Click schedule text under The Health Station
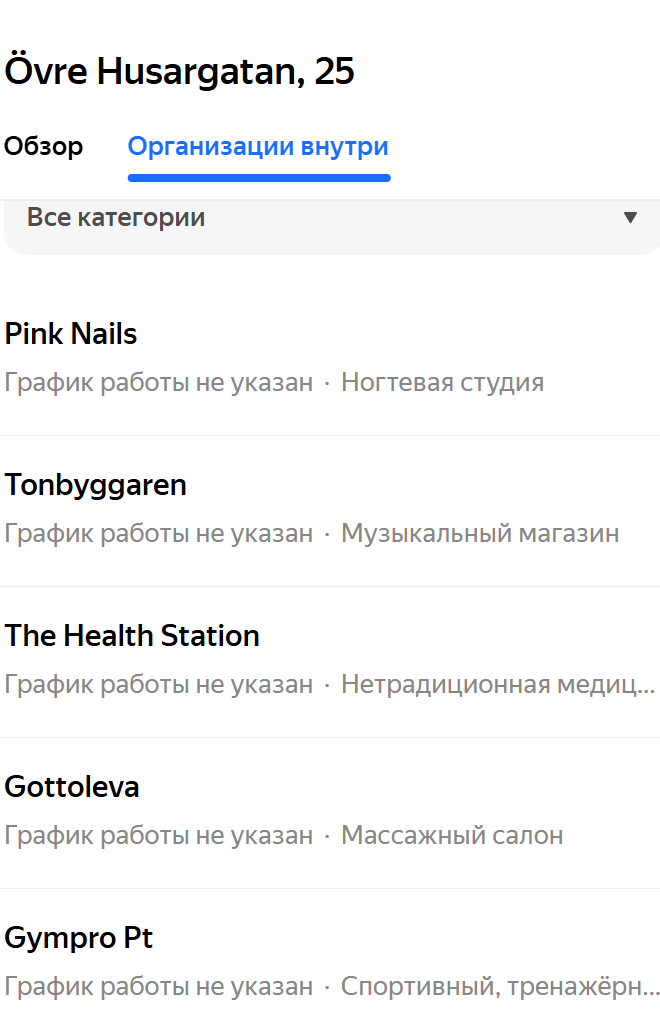 tap(159, 684)
